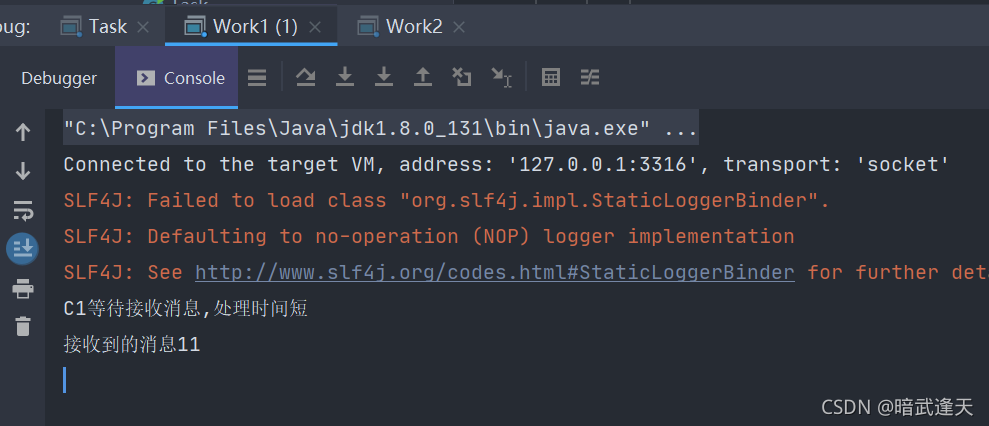Click the 'Connected to the target VM' line
Viewport: 989px width, 426px height.
coord(506,165)
